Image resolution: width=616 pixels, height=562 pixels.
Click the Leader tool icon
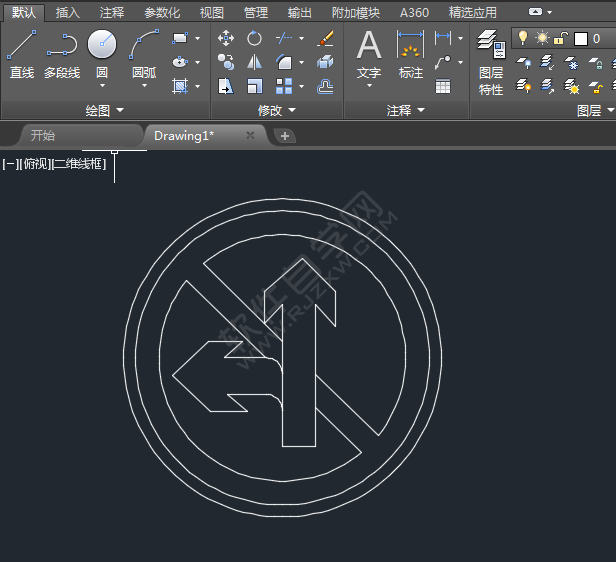[443, 62]
